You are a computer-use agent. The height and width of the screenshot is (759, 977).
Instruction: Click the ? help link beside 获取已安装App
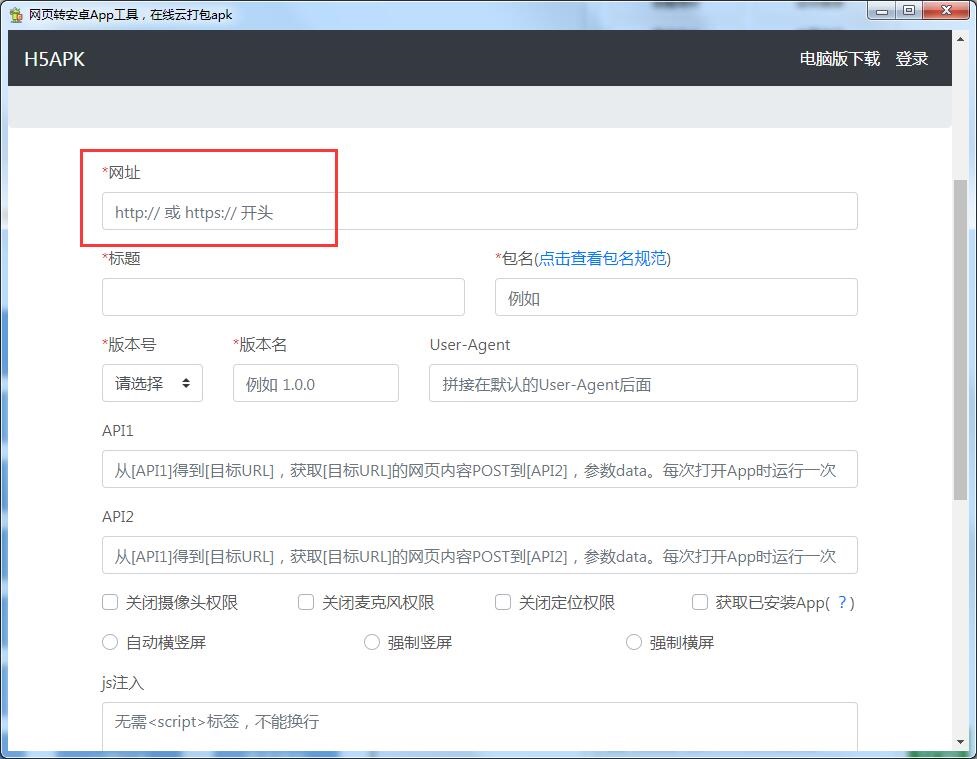point(843,602)
